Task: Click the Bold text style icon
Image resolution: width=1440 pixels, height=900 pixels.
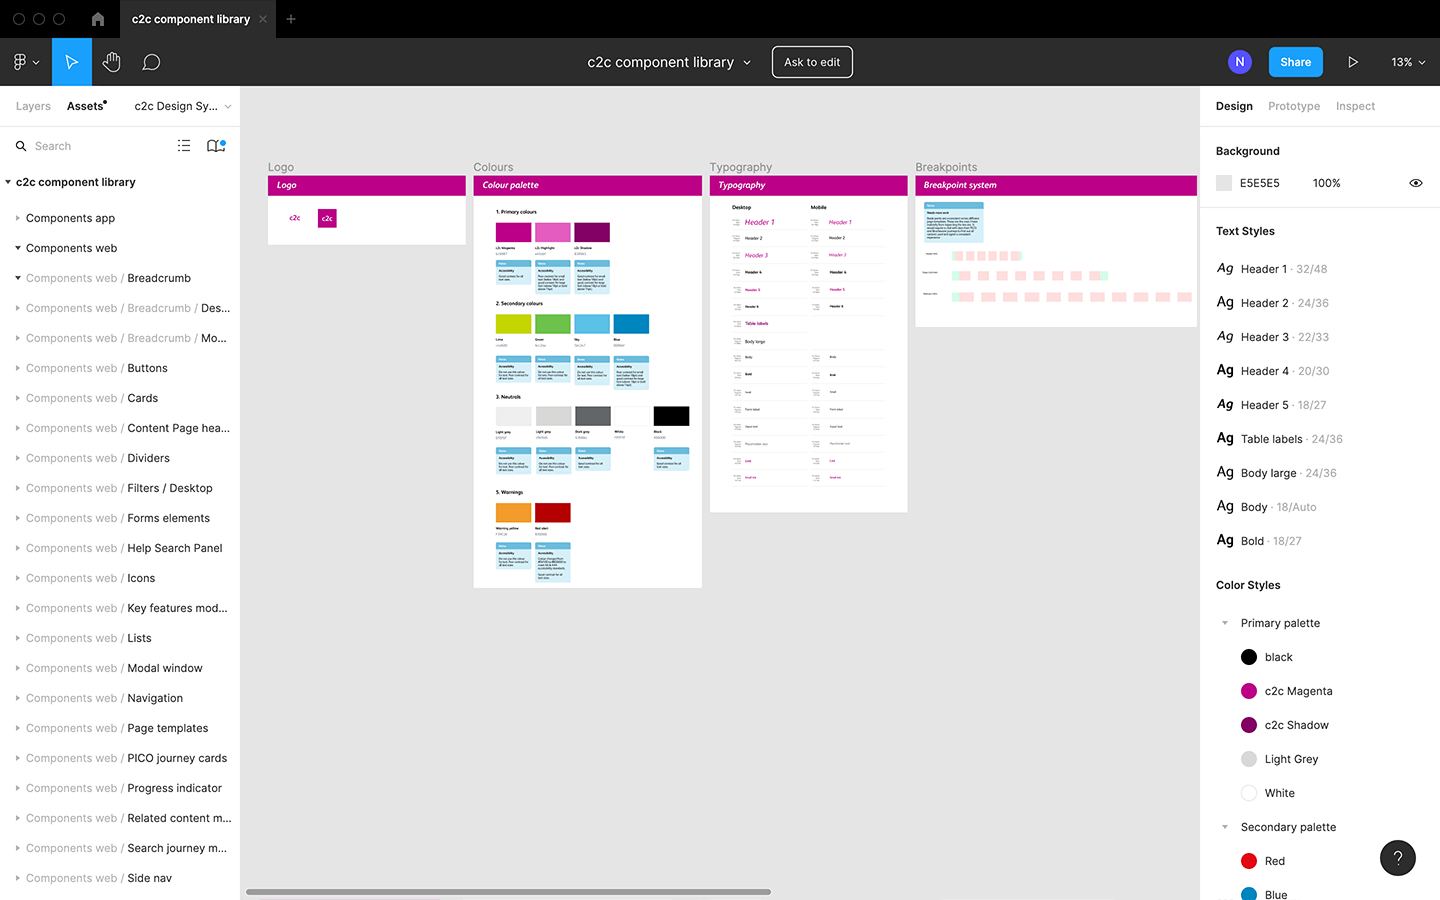Action: (x=1225, y=541)
